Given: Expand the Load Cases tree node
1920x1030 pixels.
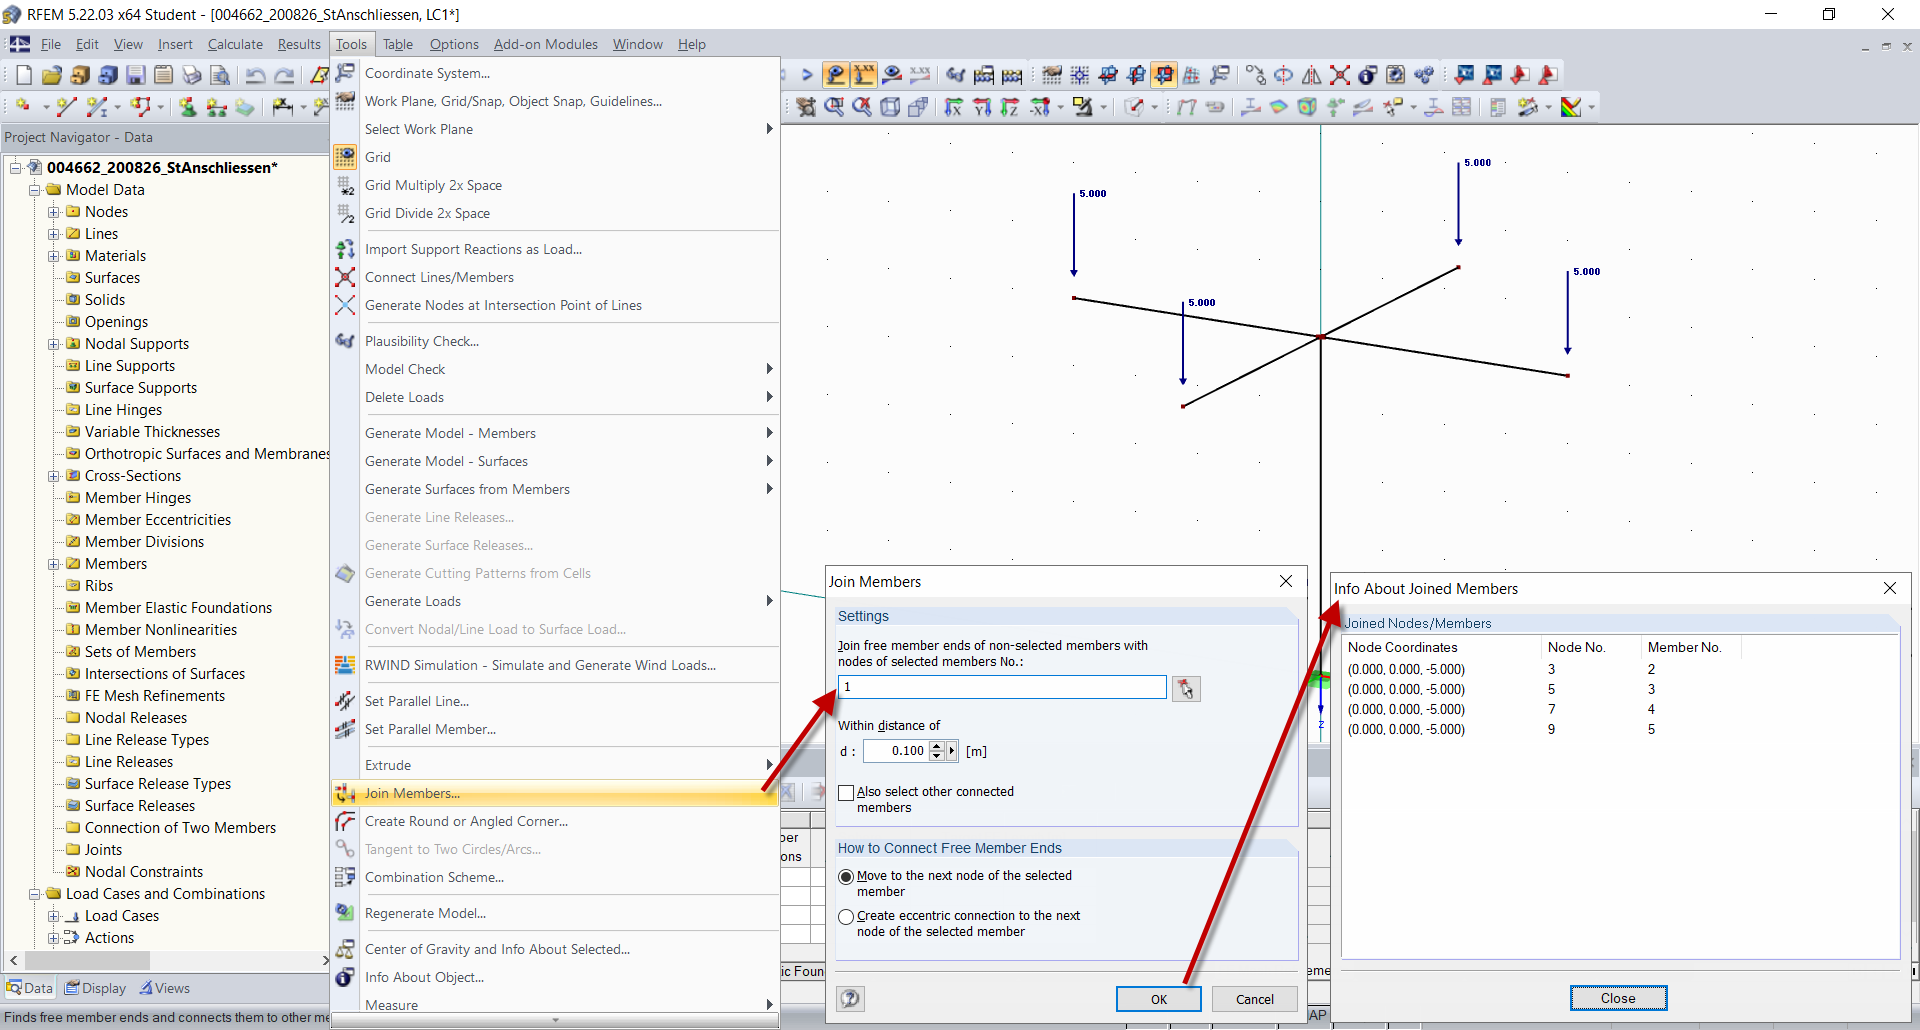Looking at the screenshot, I should click(54, 916).
